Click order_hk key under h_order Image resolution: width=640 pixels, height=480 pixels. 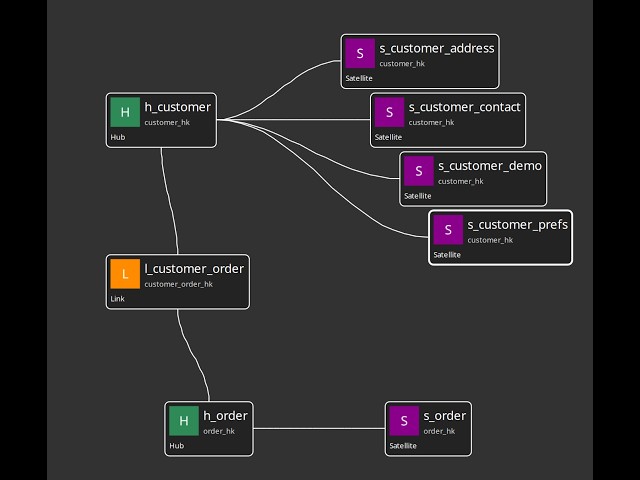pyautogui.click(x=219, y=431)
